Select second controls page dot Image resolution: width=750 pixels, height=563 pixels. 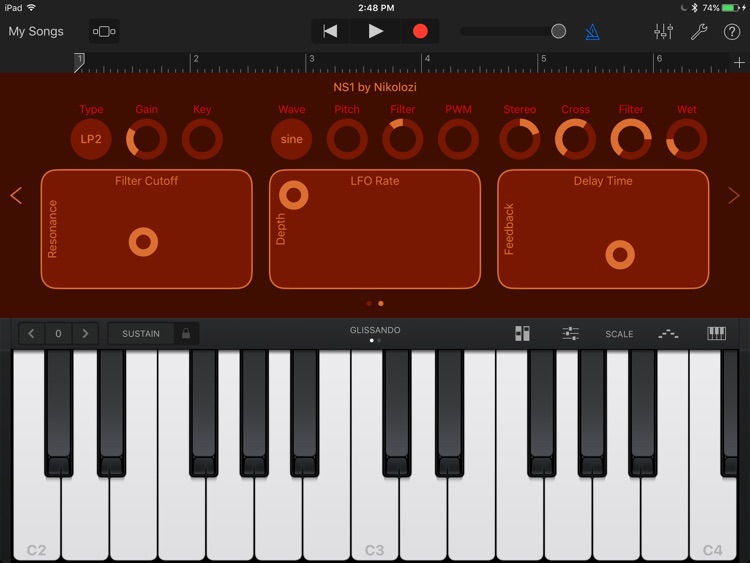pyautogui.click(x=381, y=303)
